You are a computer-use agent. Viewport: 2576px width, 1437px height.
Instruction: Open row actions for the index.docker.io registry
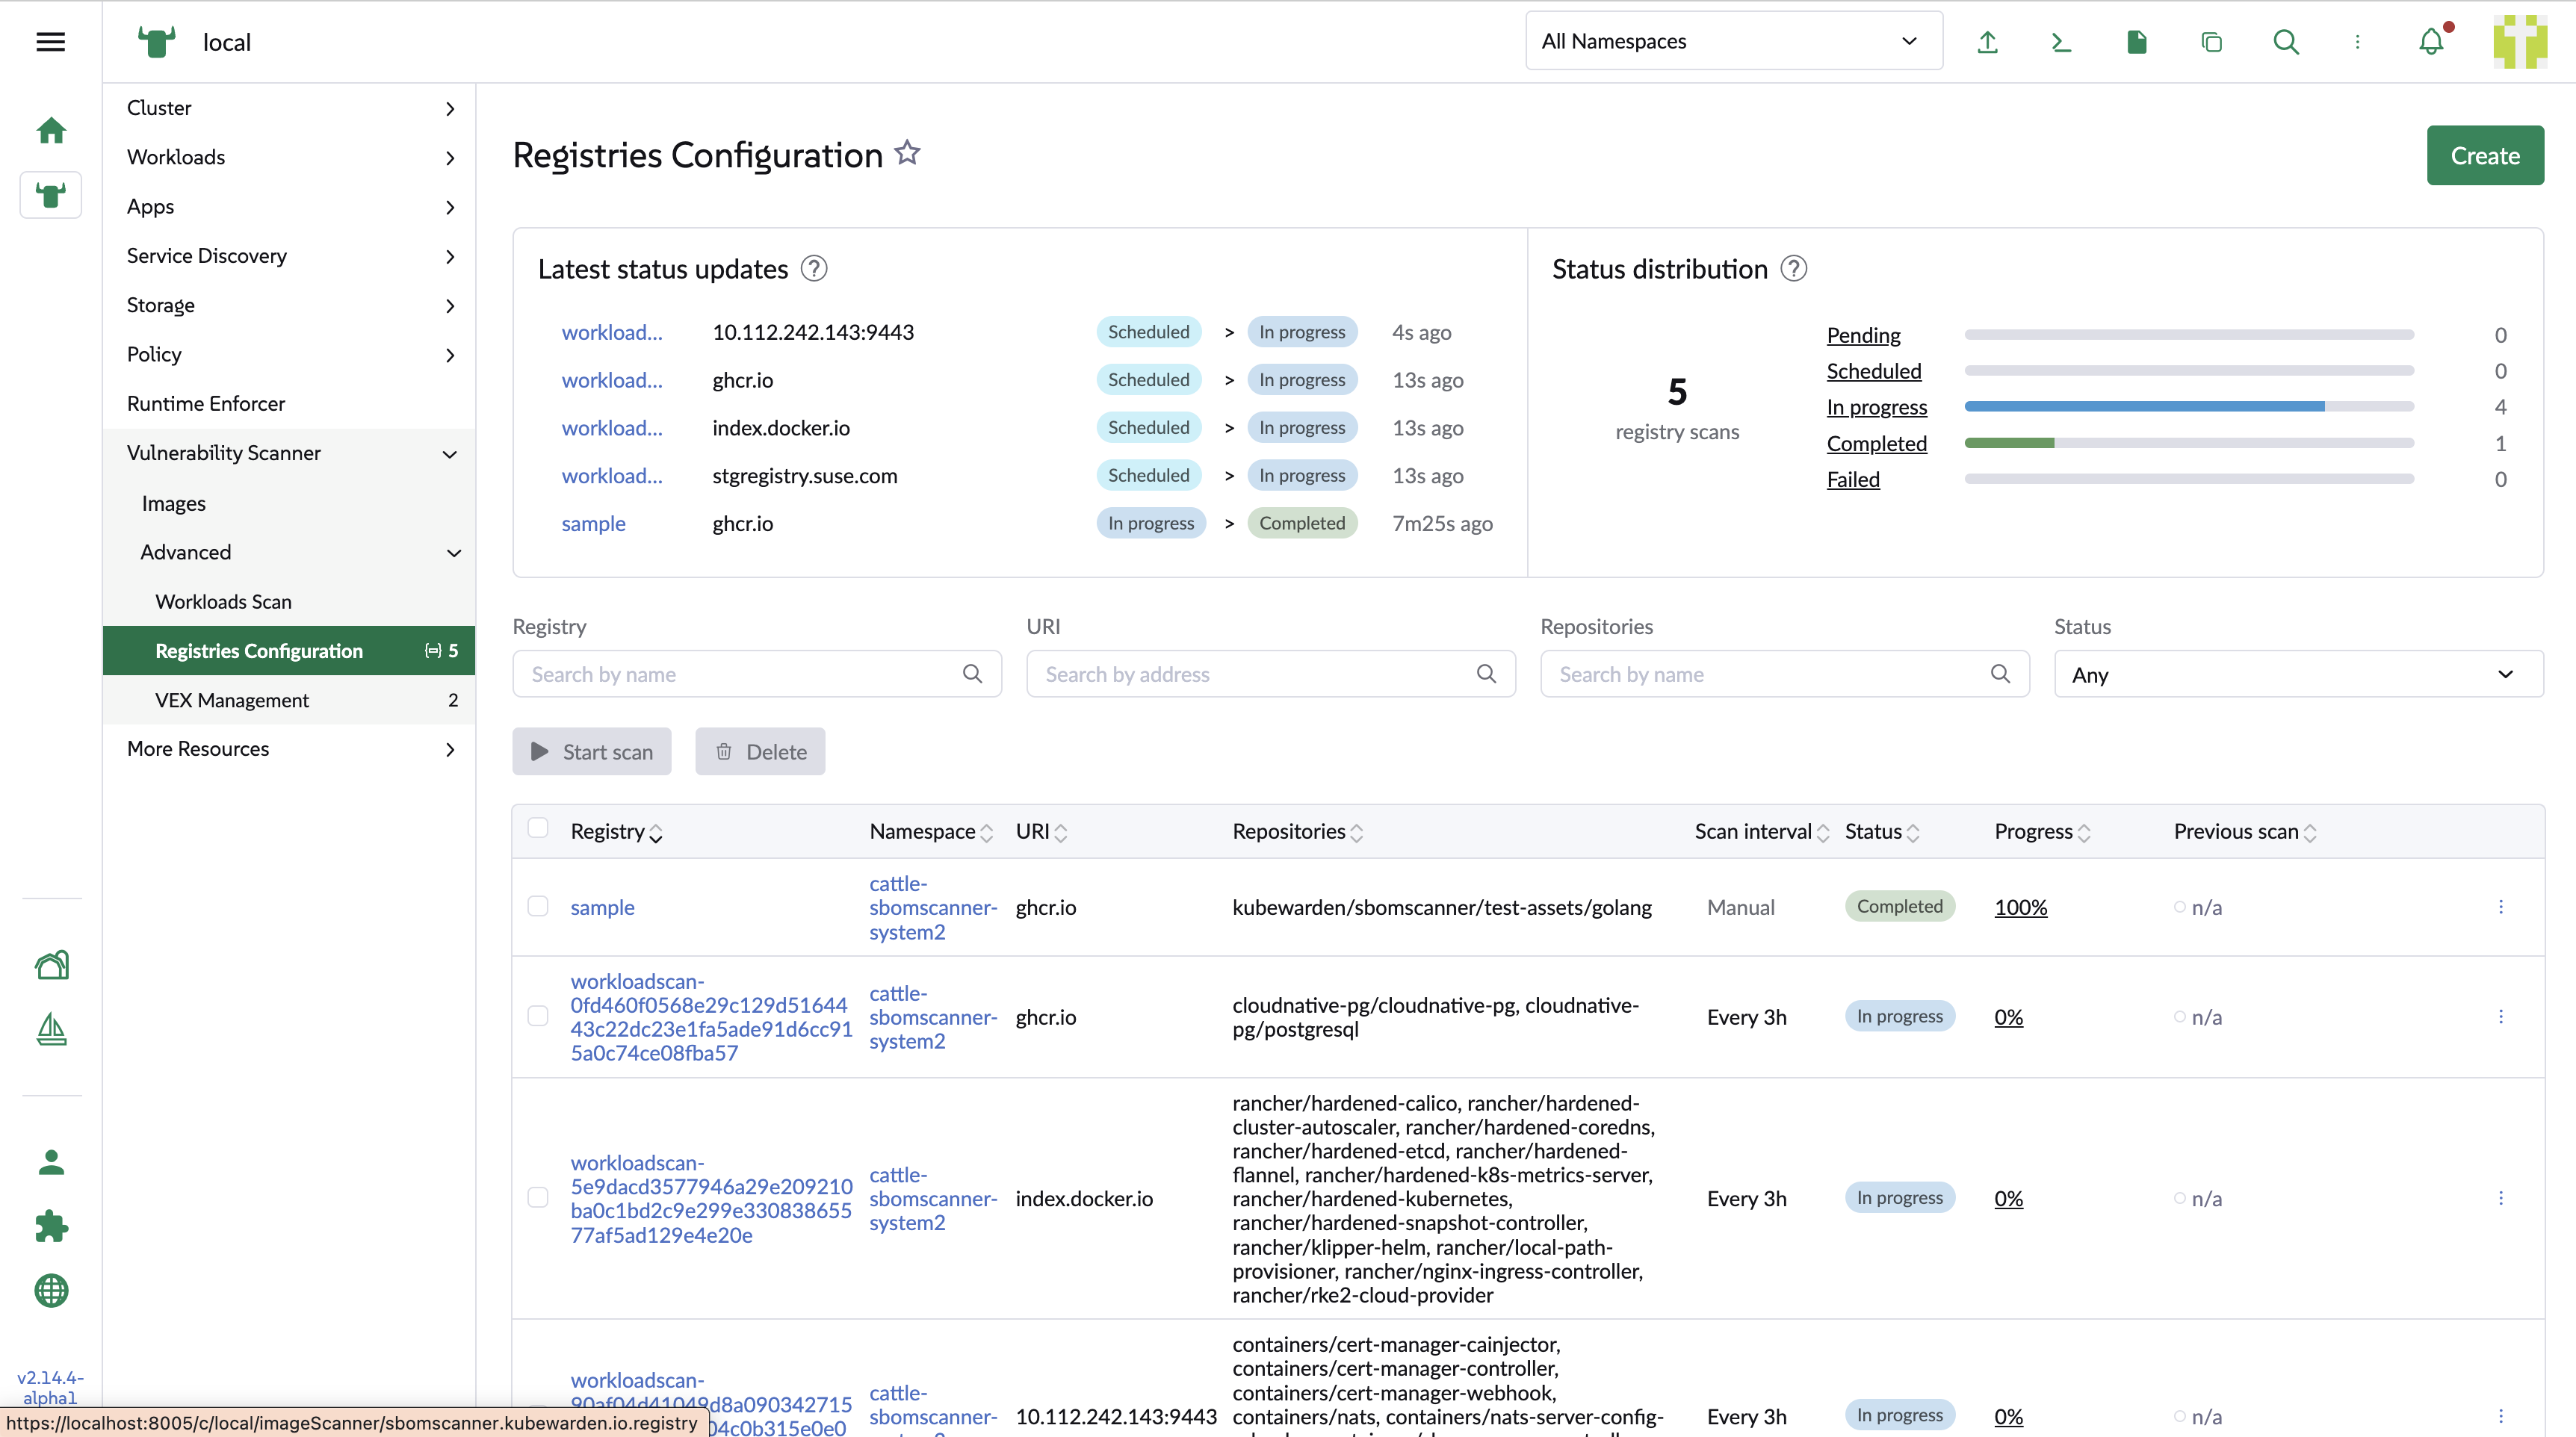(2500, 1198)
